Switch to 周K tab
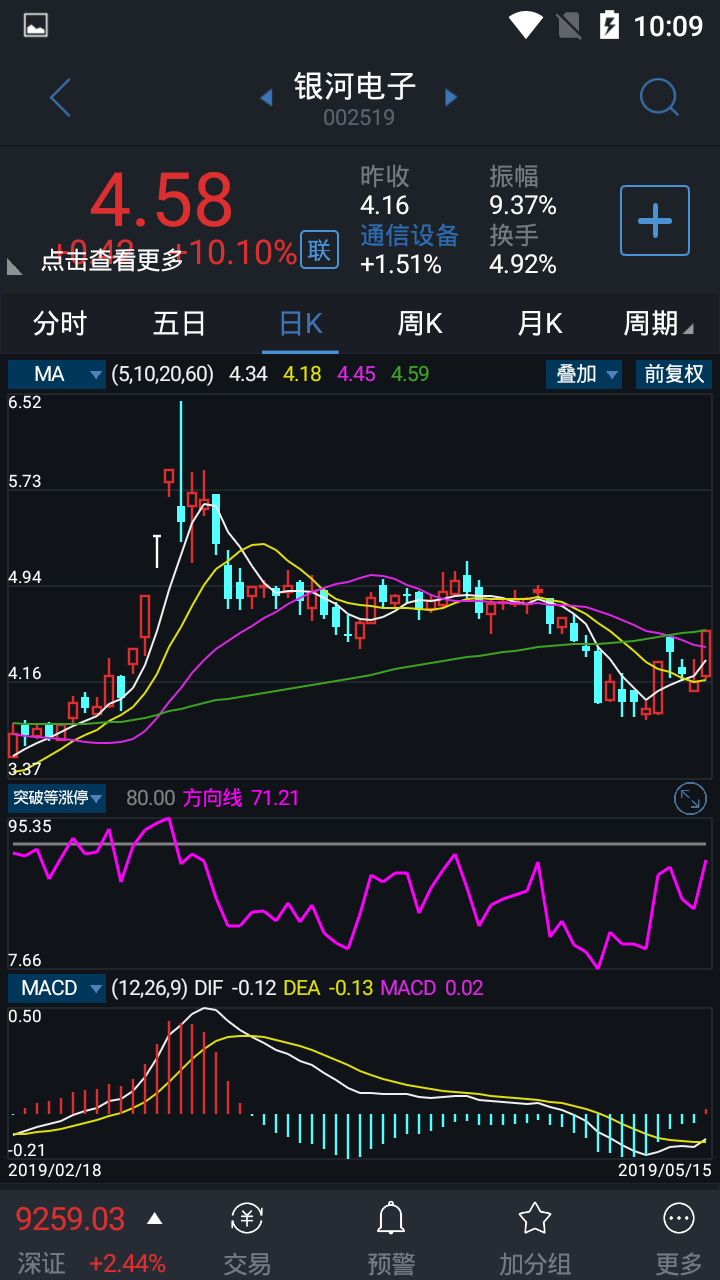This screenshot has height=1280, width=720. (420, 324)
